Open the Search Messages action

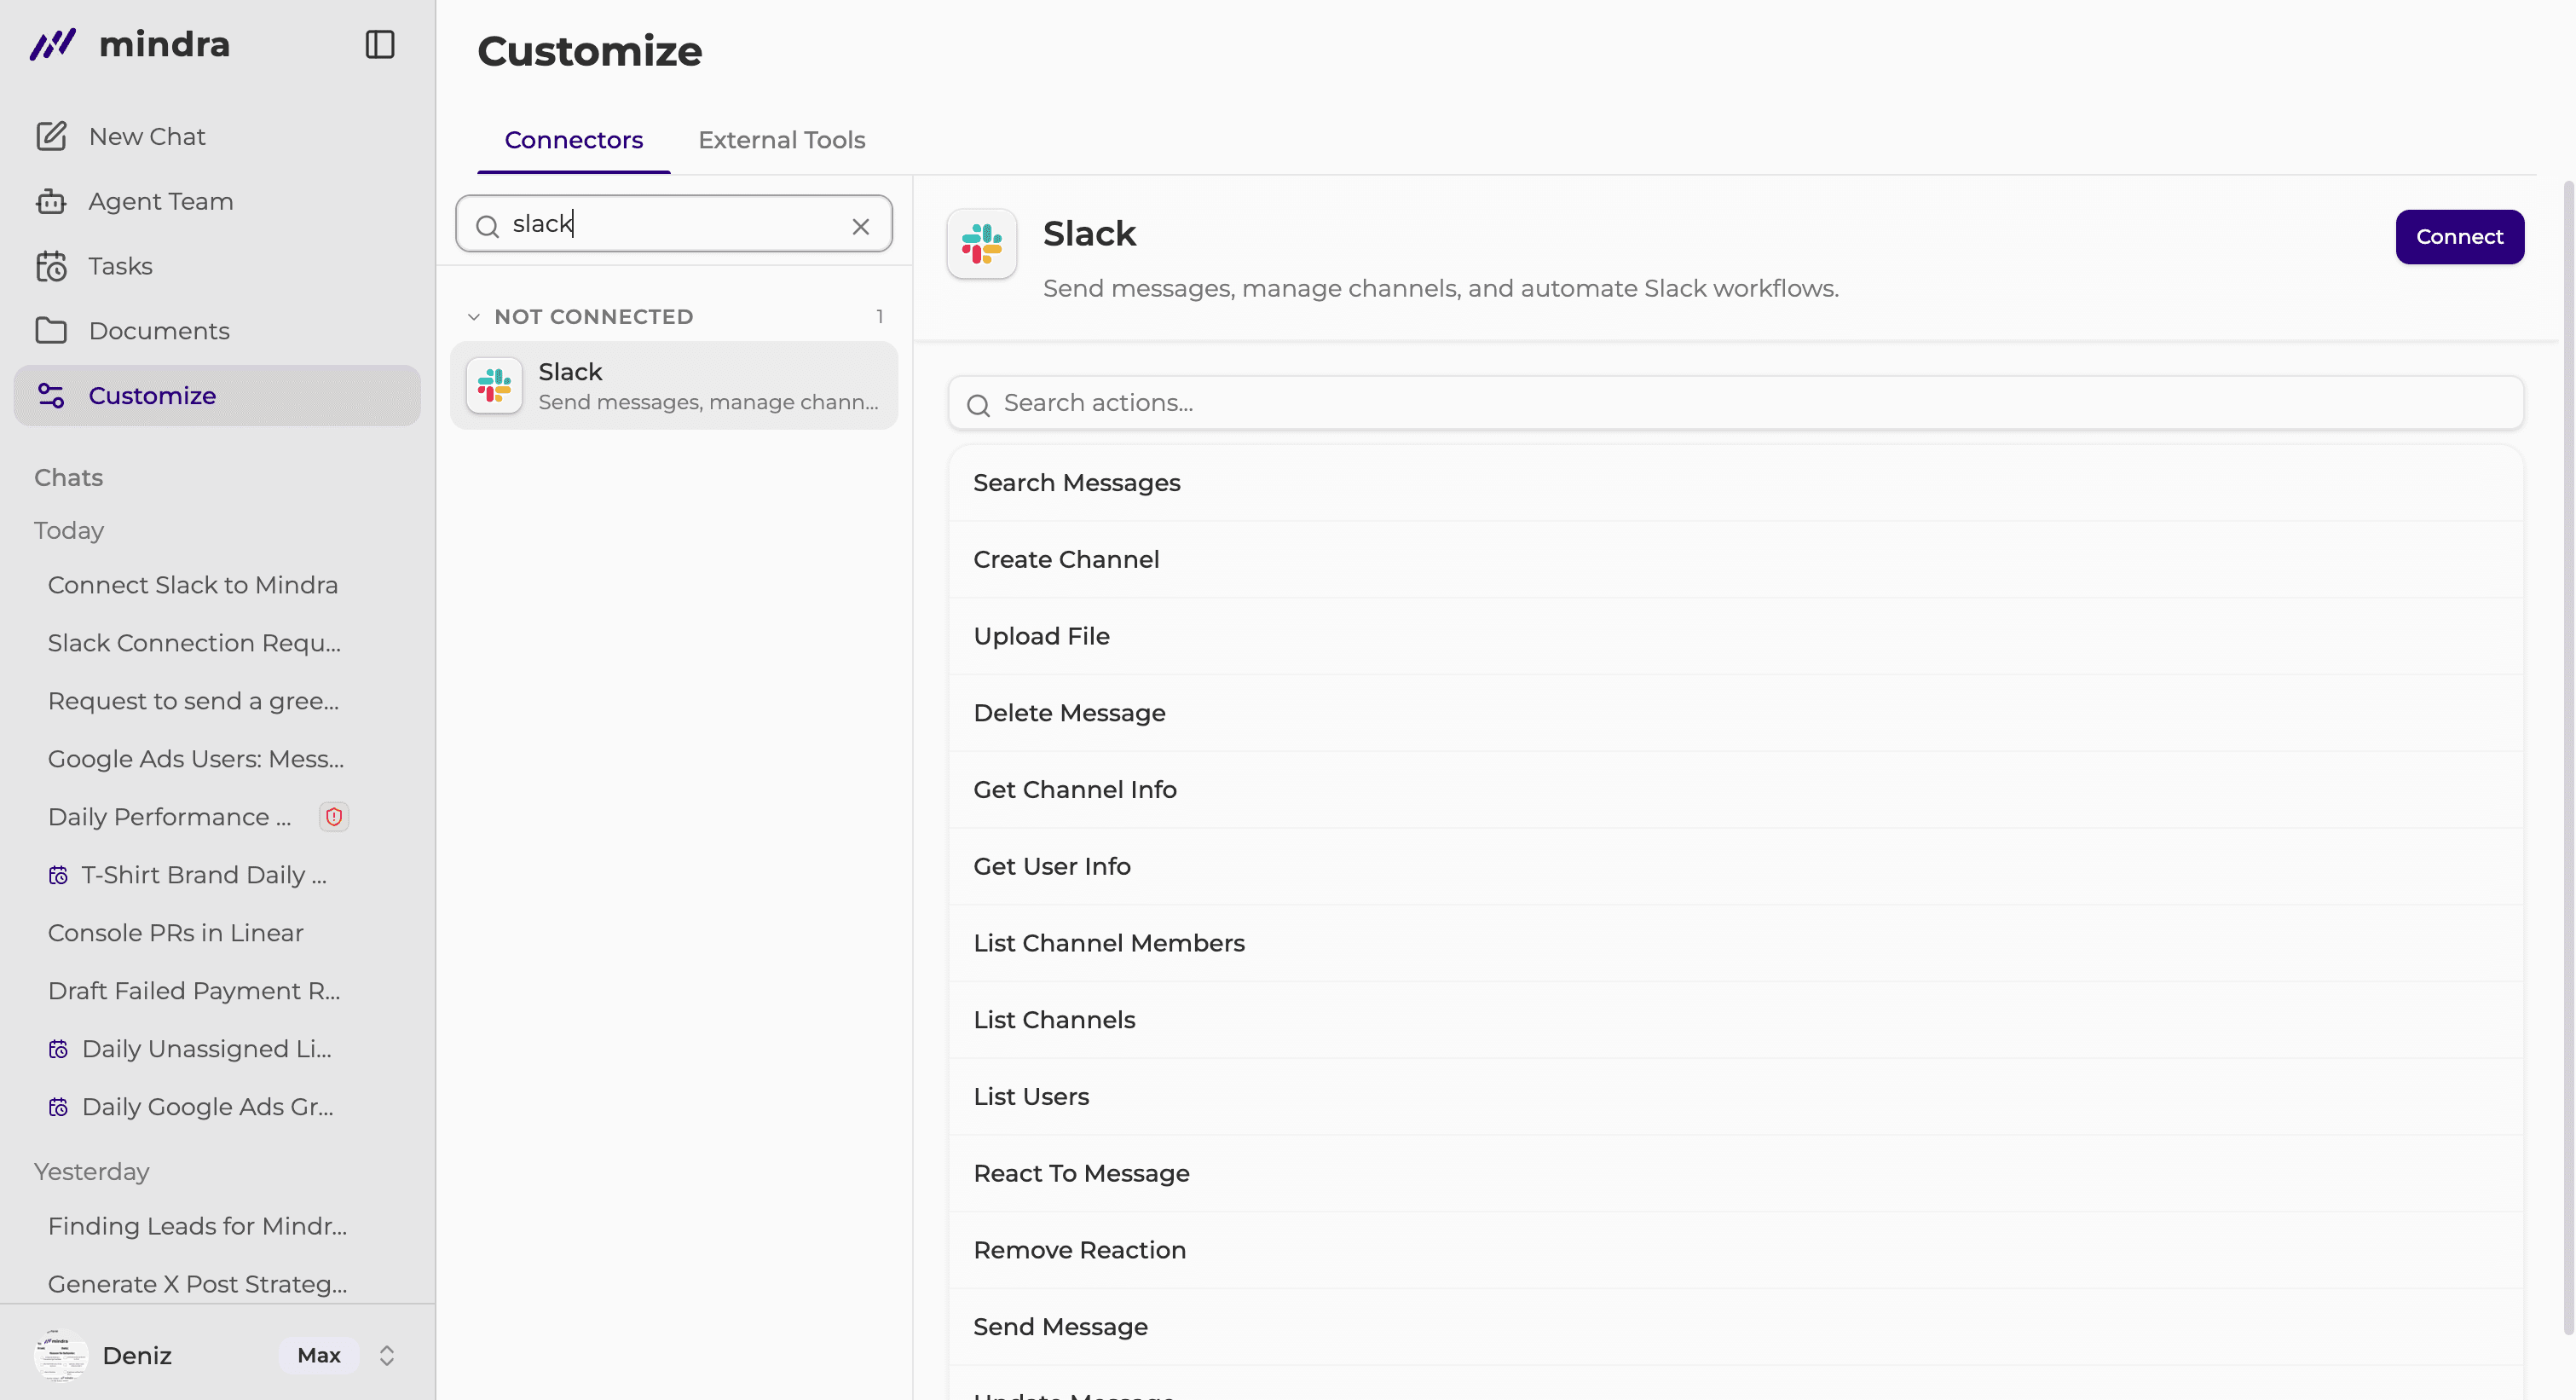point(1736,483)
